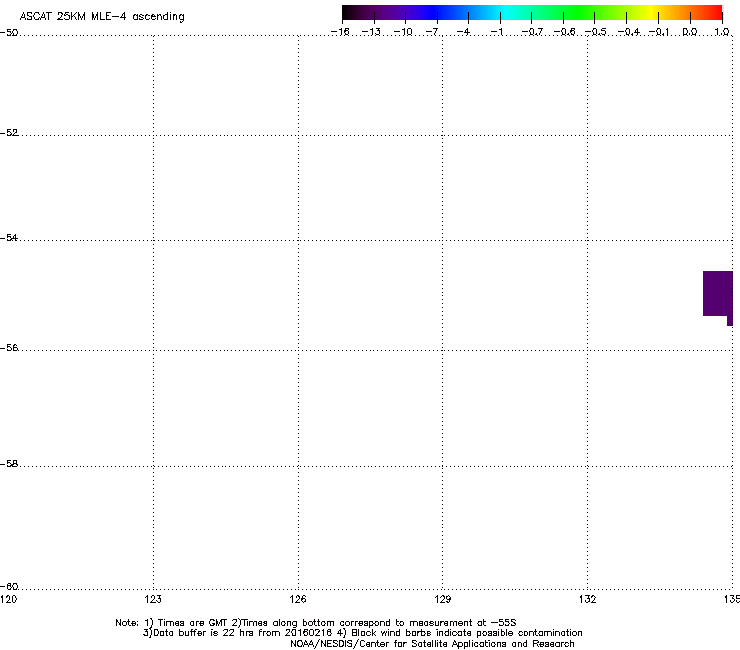Click the longitude label '129'

coord(443,599)
